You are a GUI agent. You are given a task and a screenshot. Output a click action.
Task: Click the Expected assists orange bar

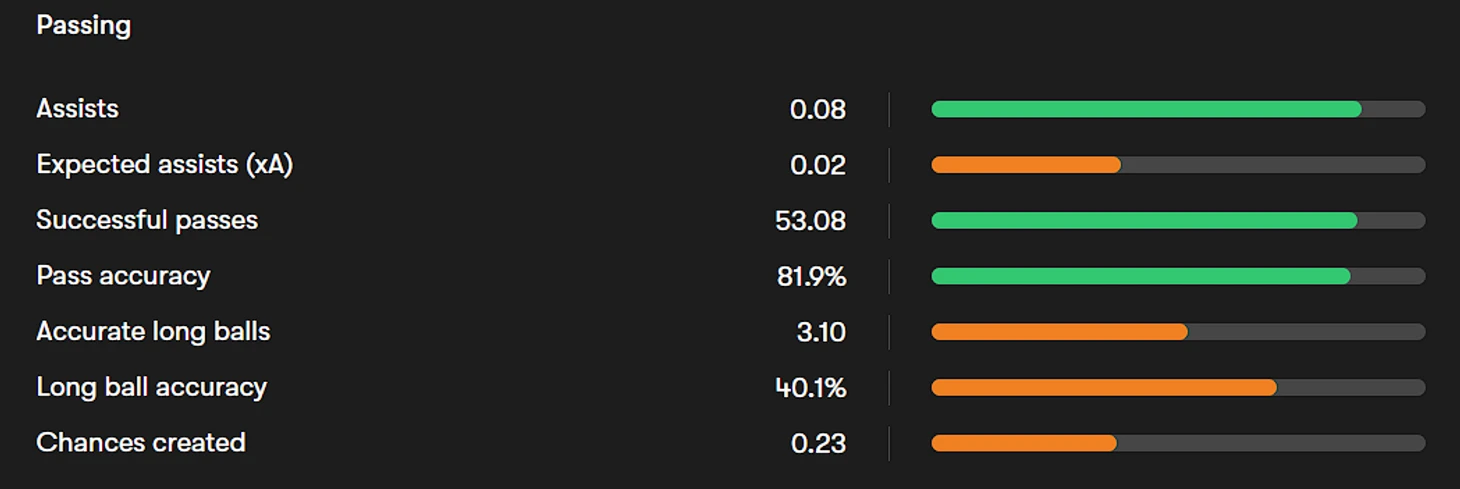(1026, 165)
